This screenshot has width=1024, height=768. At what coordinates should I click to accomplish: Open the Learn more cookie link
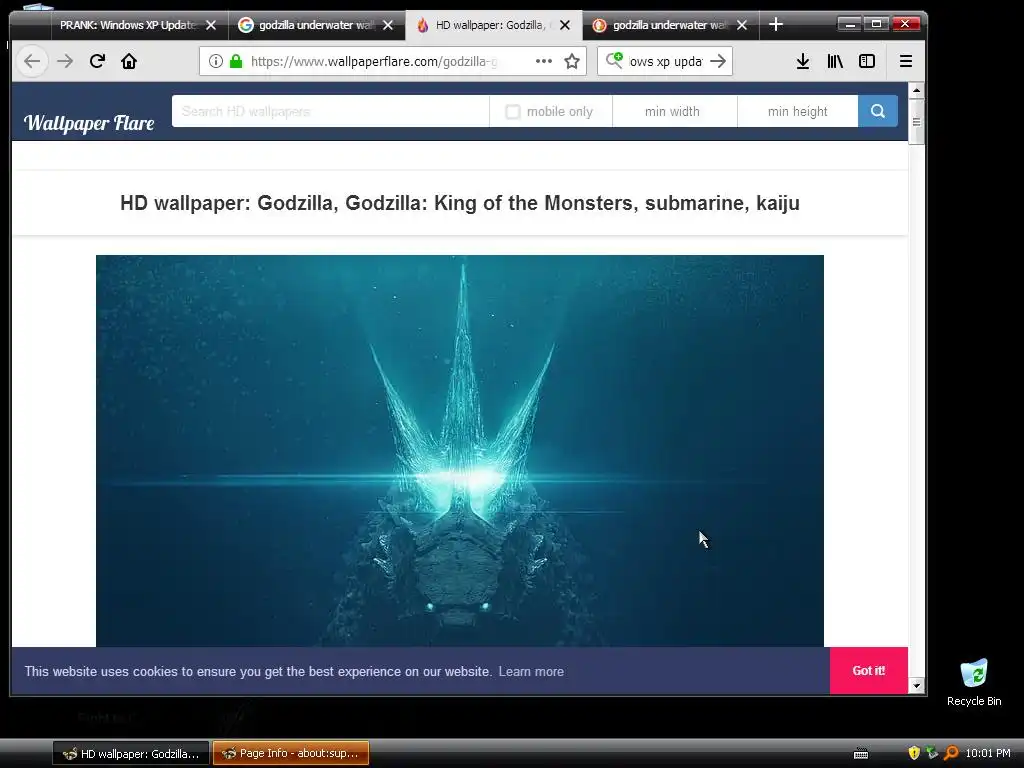coord(531,671)
